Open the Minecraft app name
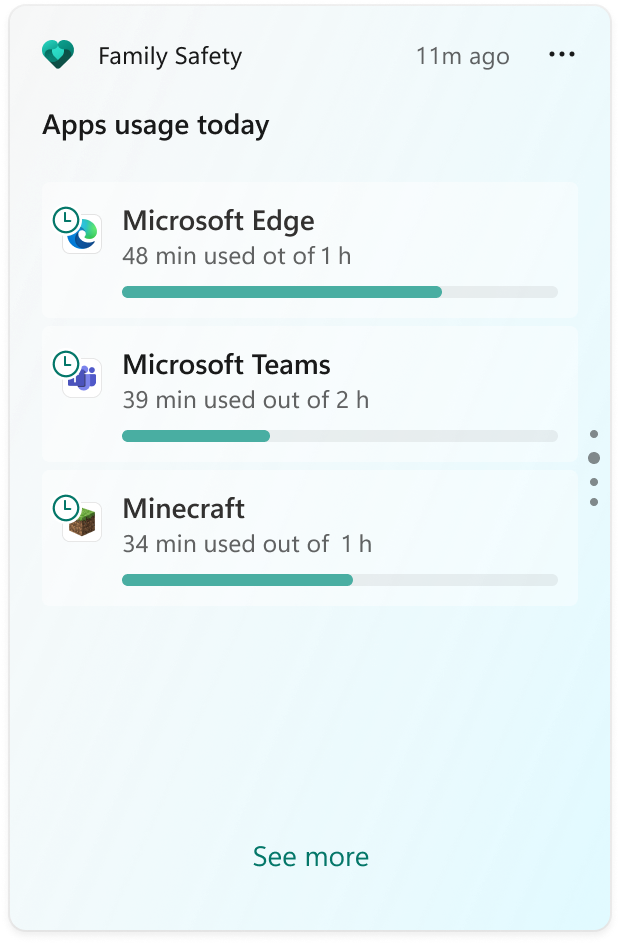The width and height of the screenshot is (620, 944). (184, 509)
